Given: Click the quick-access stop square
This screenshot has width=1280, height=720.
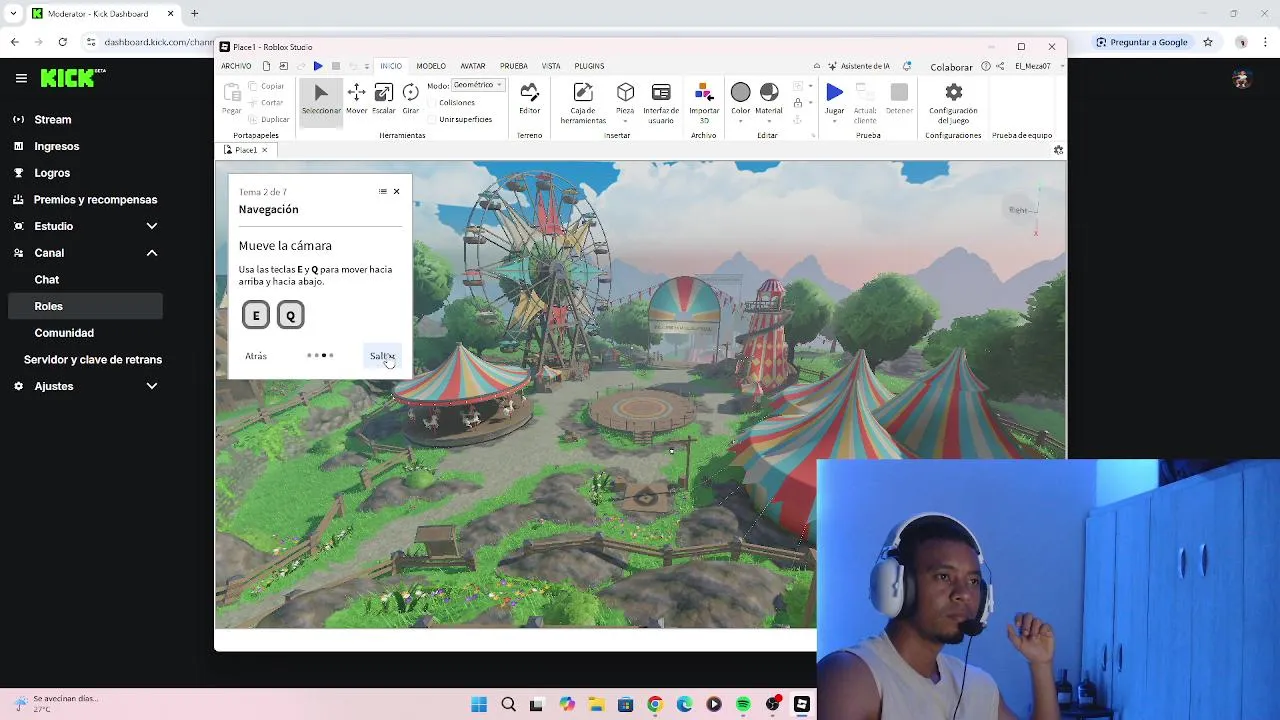Looking at the screenshot, I should coord(336,66).
